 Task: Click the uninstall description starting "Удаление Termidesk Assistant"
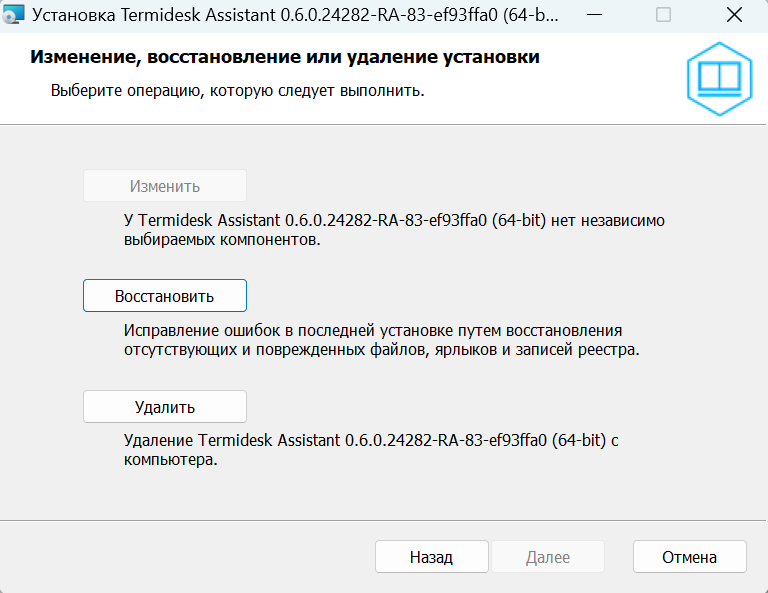[x=372, y=450]
